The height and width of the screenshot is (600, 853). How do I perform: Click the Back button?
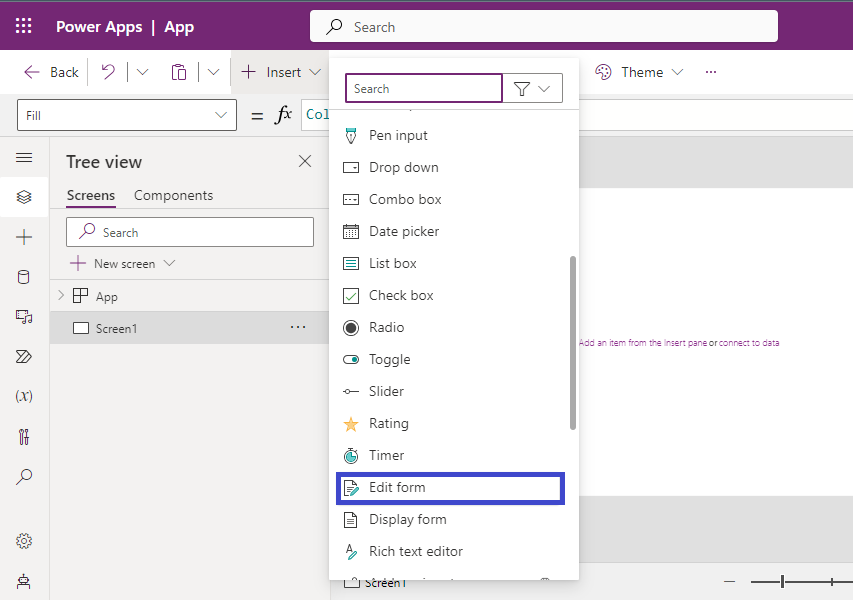(x=51, y=72)
